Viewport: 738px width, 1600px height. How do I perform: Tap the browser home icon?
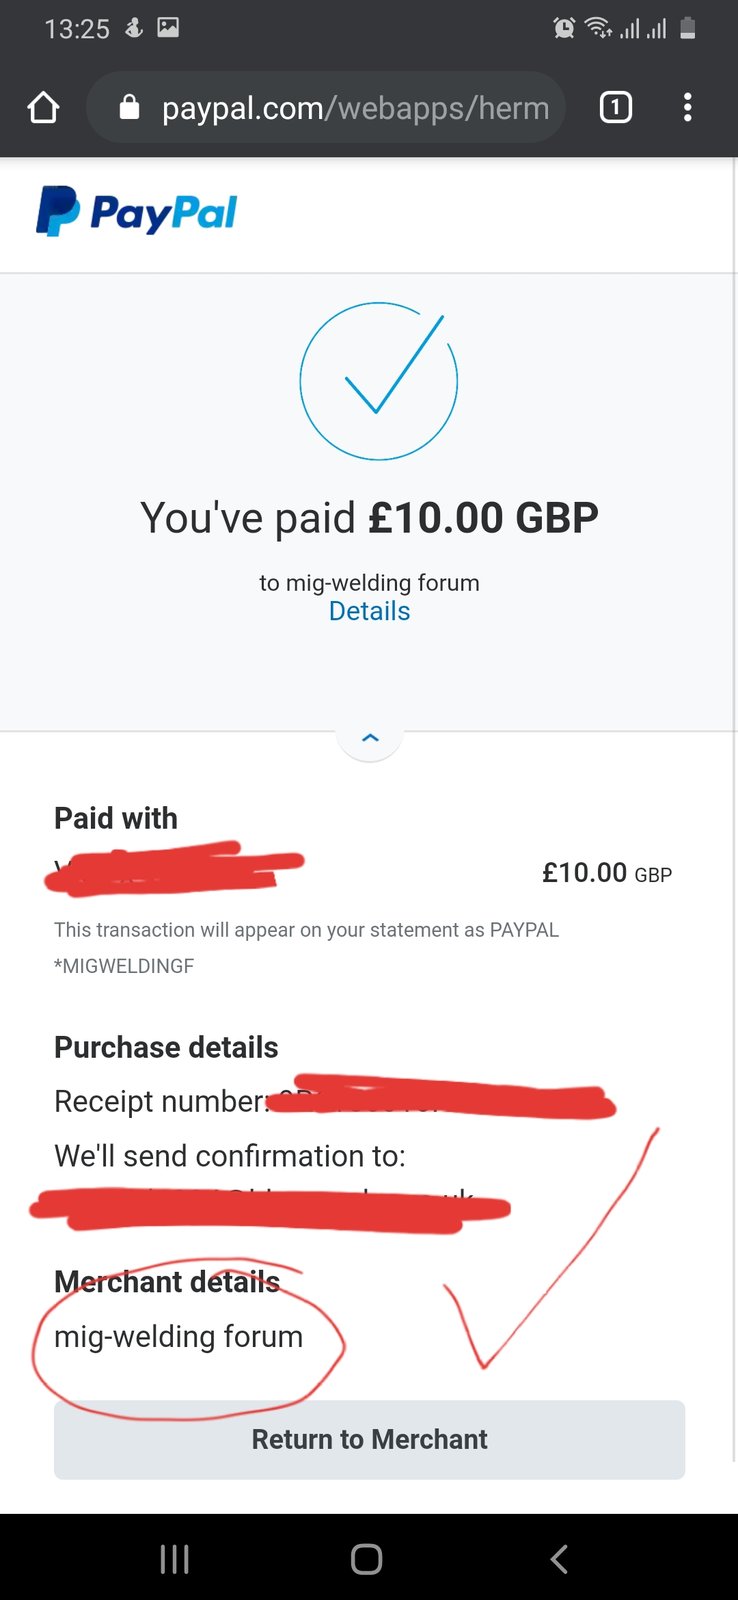click(x=43, y=107)
